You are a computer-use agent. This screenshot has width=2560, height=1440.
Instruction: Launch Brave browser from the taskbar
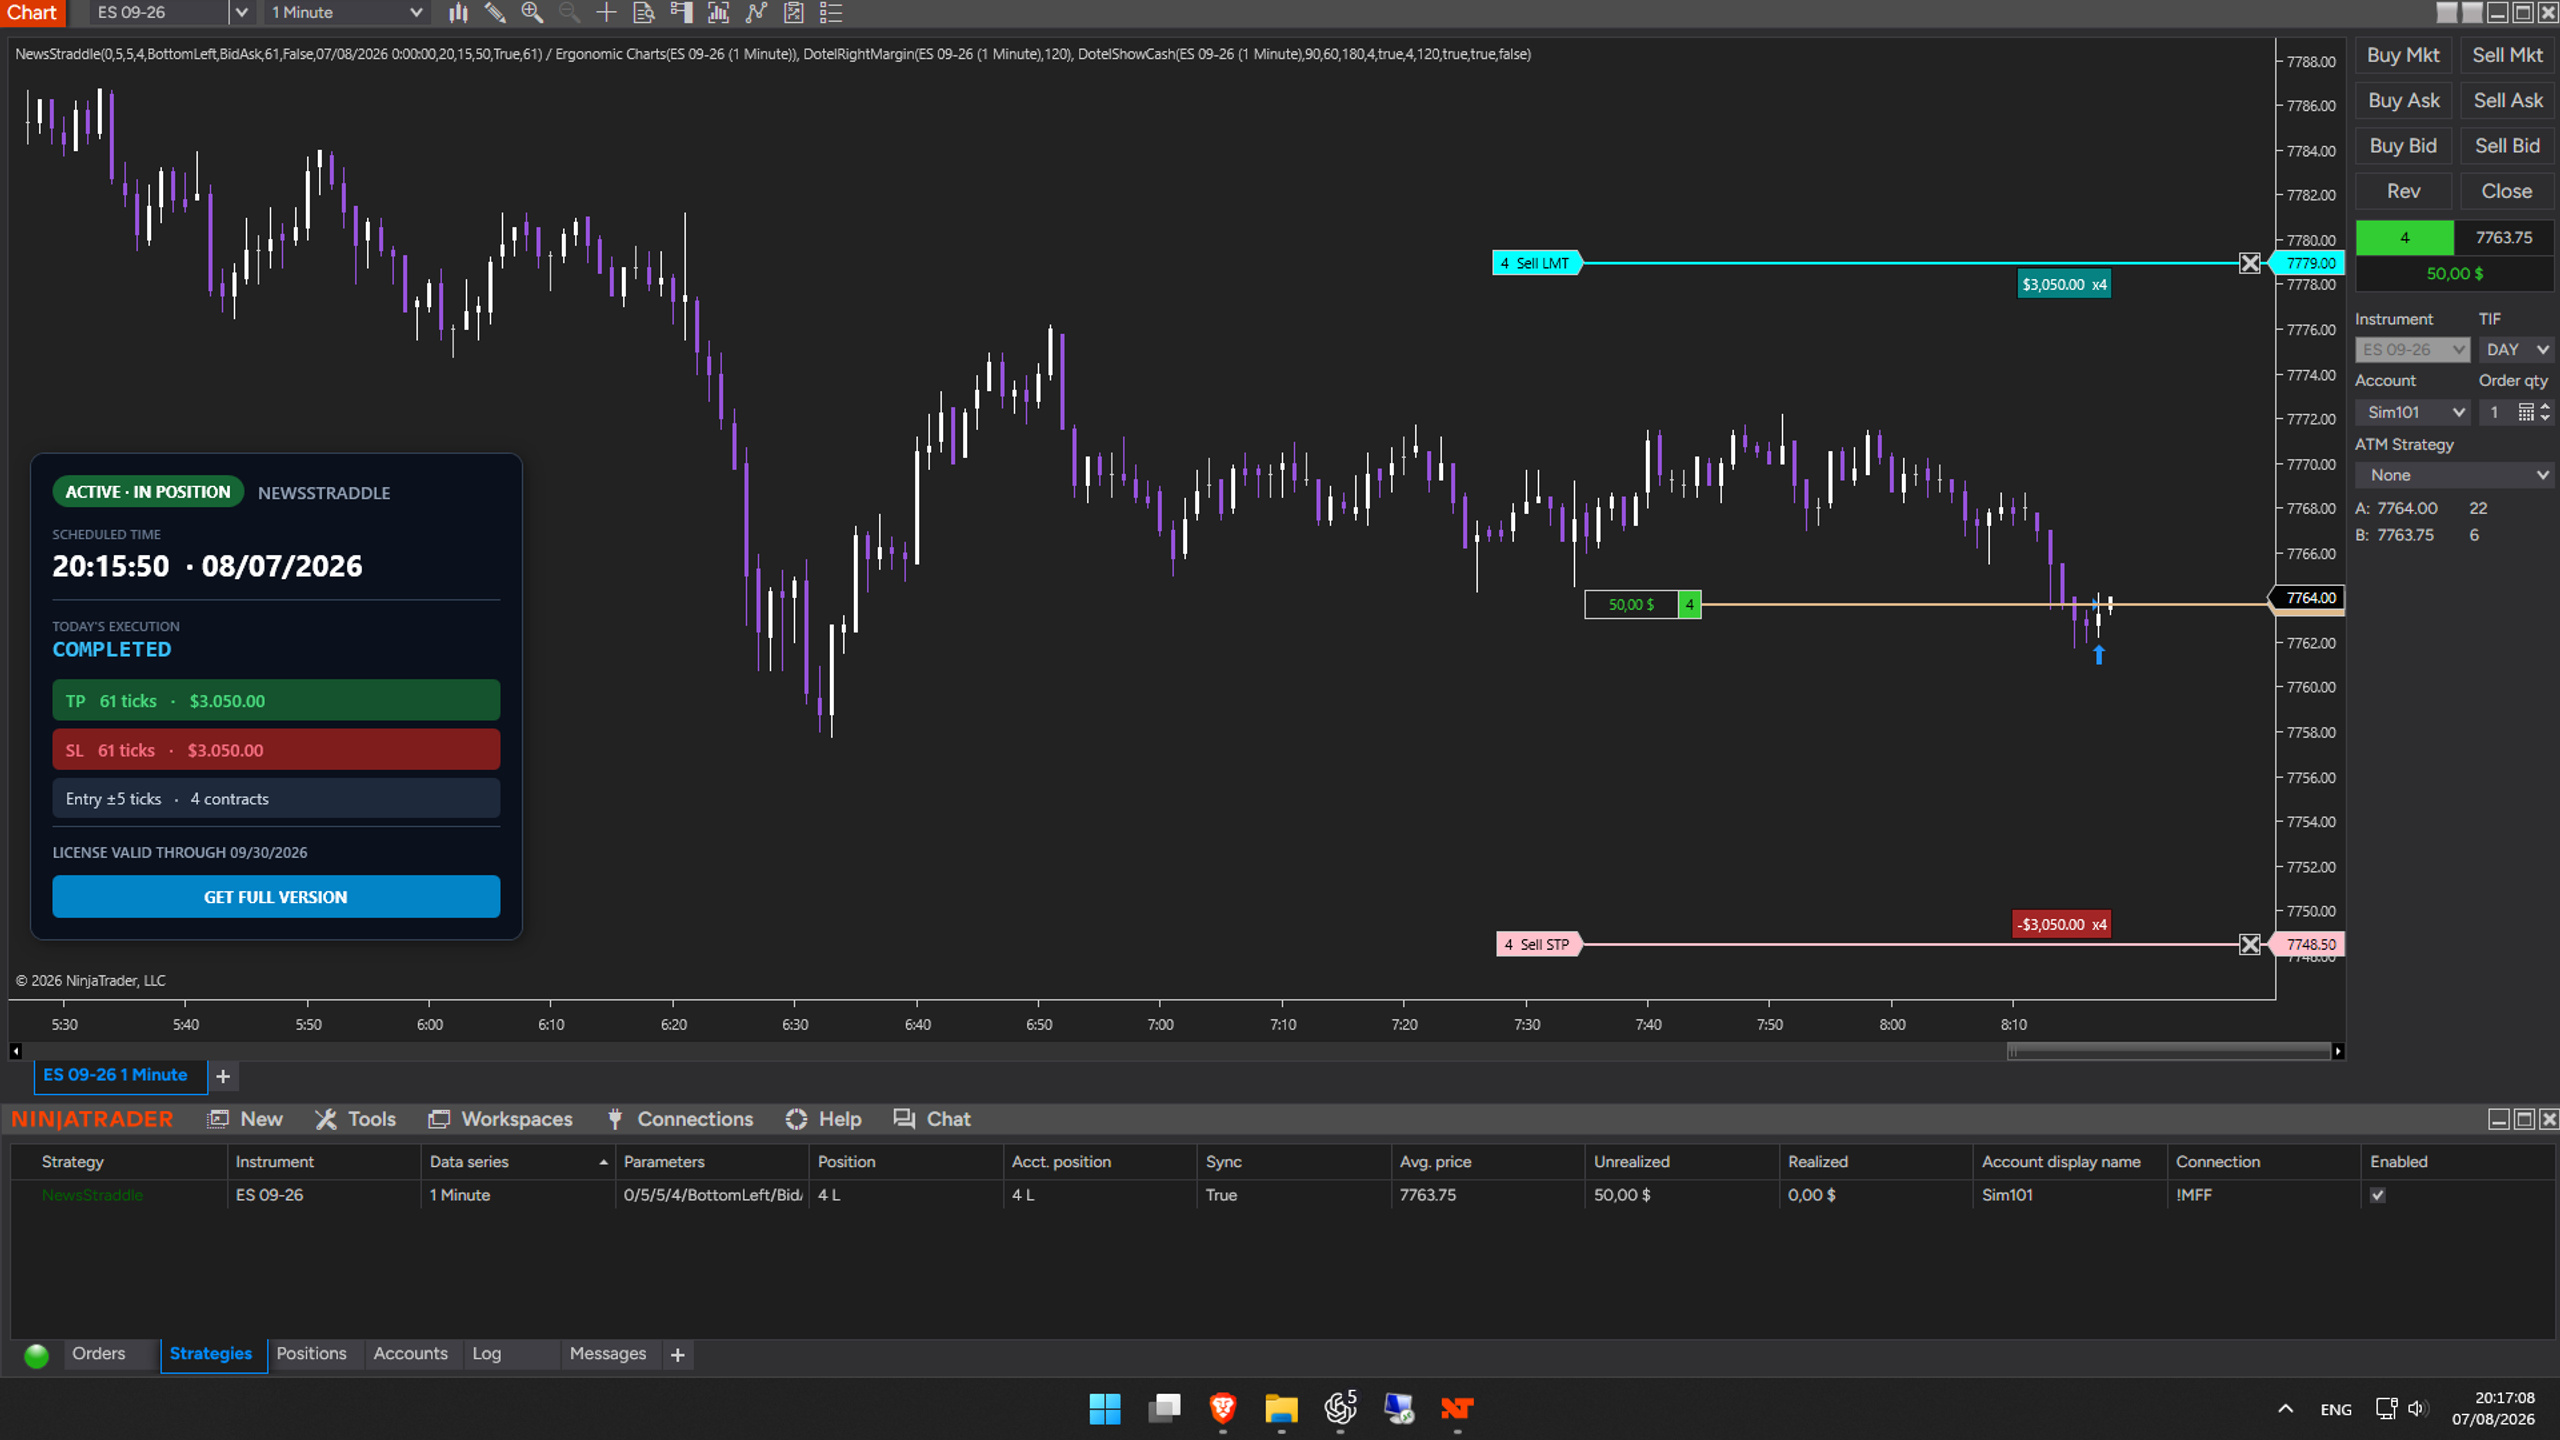coord(1222,1408)
